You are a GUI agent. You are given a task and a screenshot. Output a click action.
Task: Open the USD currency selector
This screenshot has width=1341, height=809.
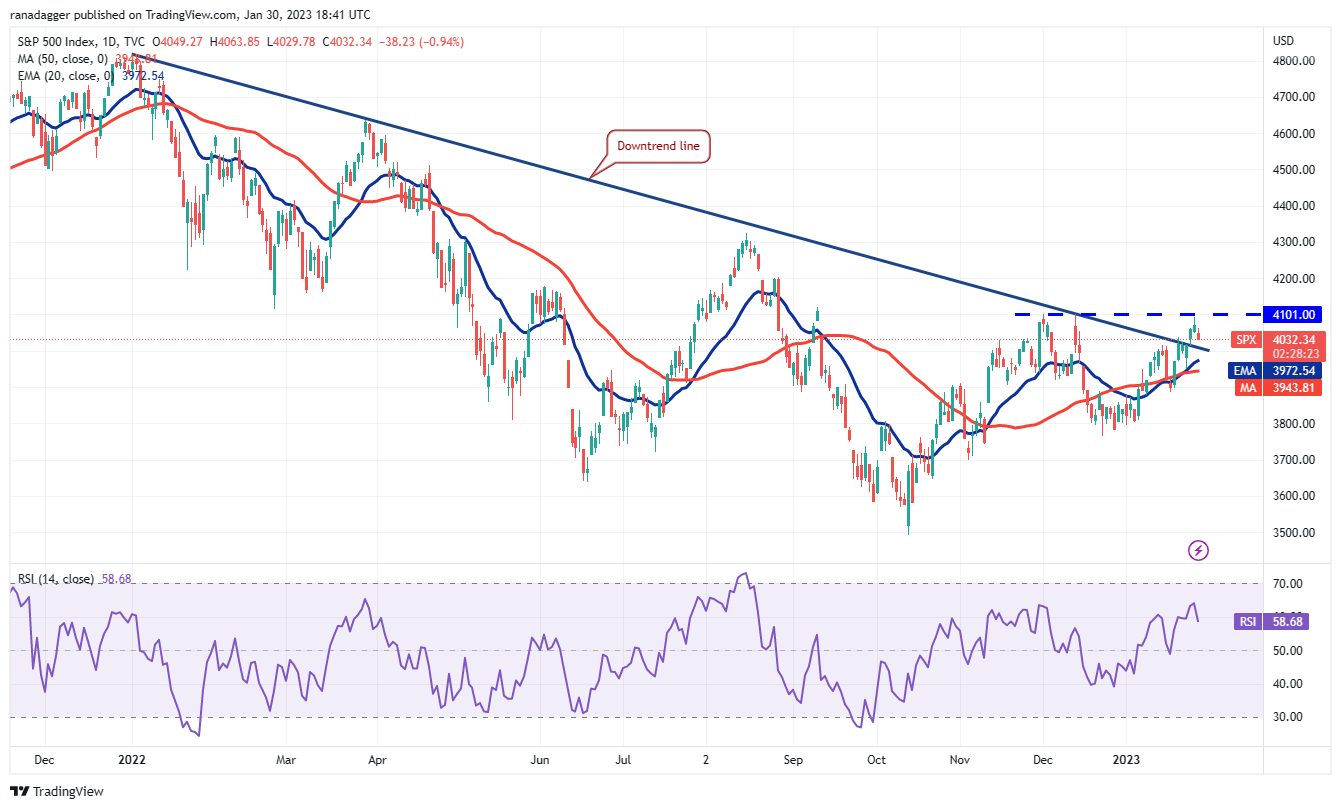tap(1283, 41)
